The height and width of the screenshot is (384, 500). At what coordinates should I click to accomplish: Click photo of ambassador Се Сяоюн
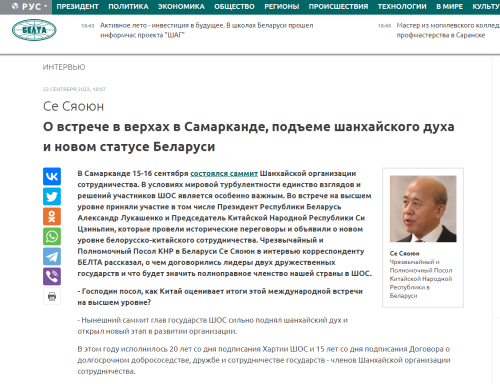pyautogui.click(x=423, y=209)
